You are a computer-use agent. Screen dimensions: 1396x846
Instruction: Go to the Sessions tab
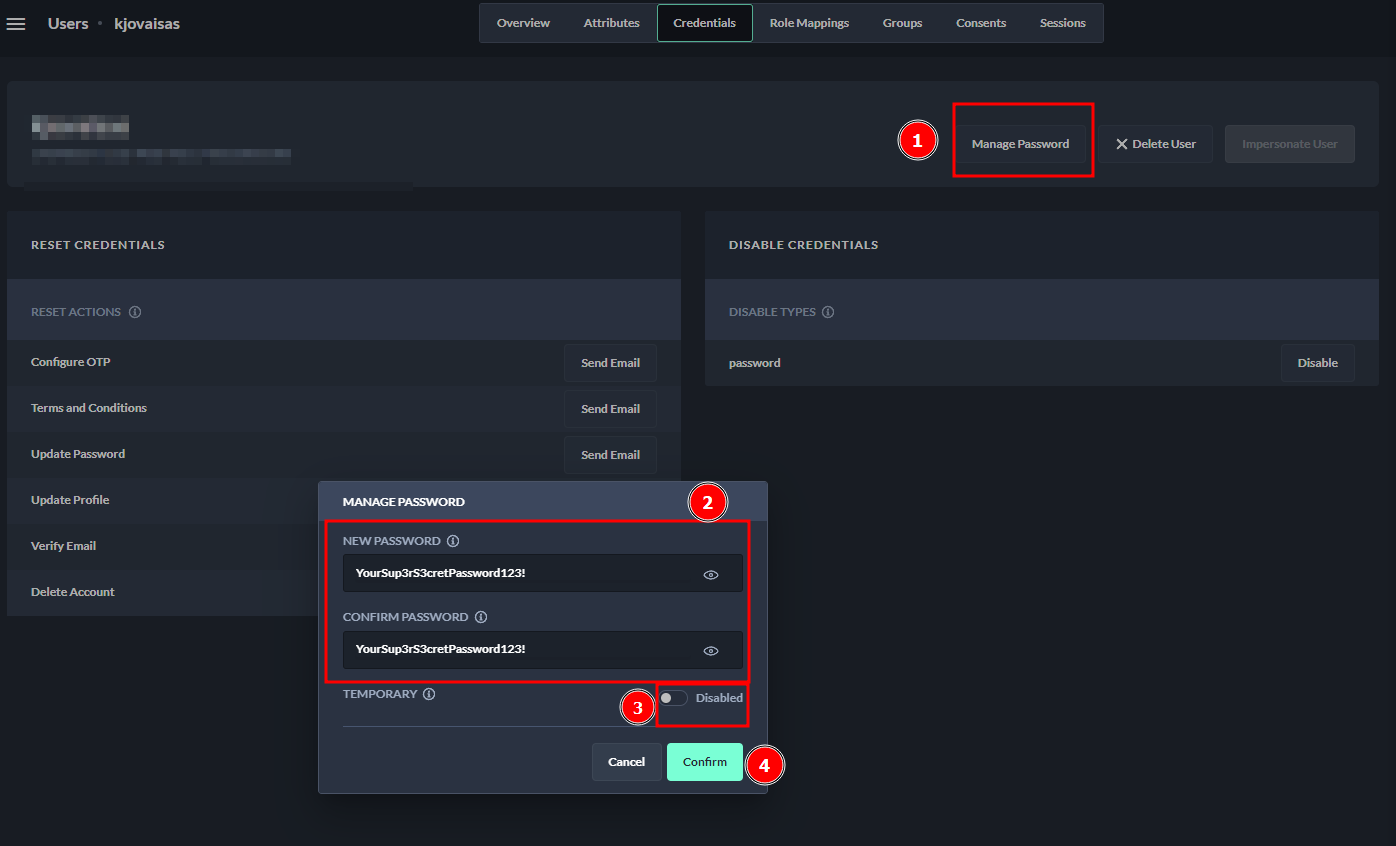pos(1062,23)
